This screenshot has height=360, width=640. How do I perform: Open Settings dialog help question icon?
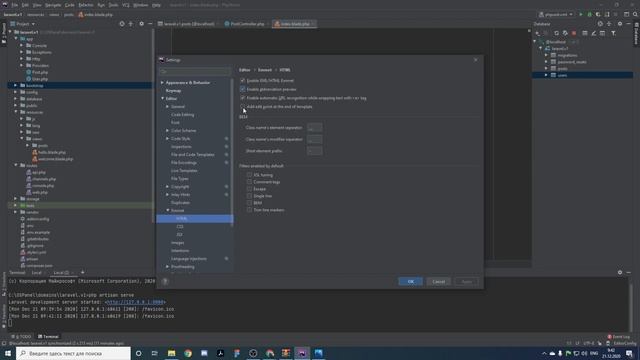point(165,281)
